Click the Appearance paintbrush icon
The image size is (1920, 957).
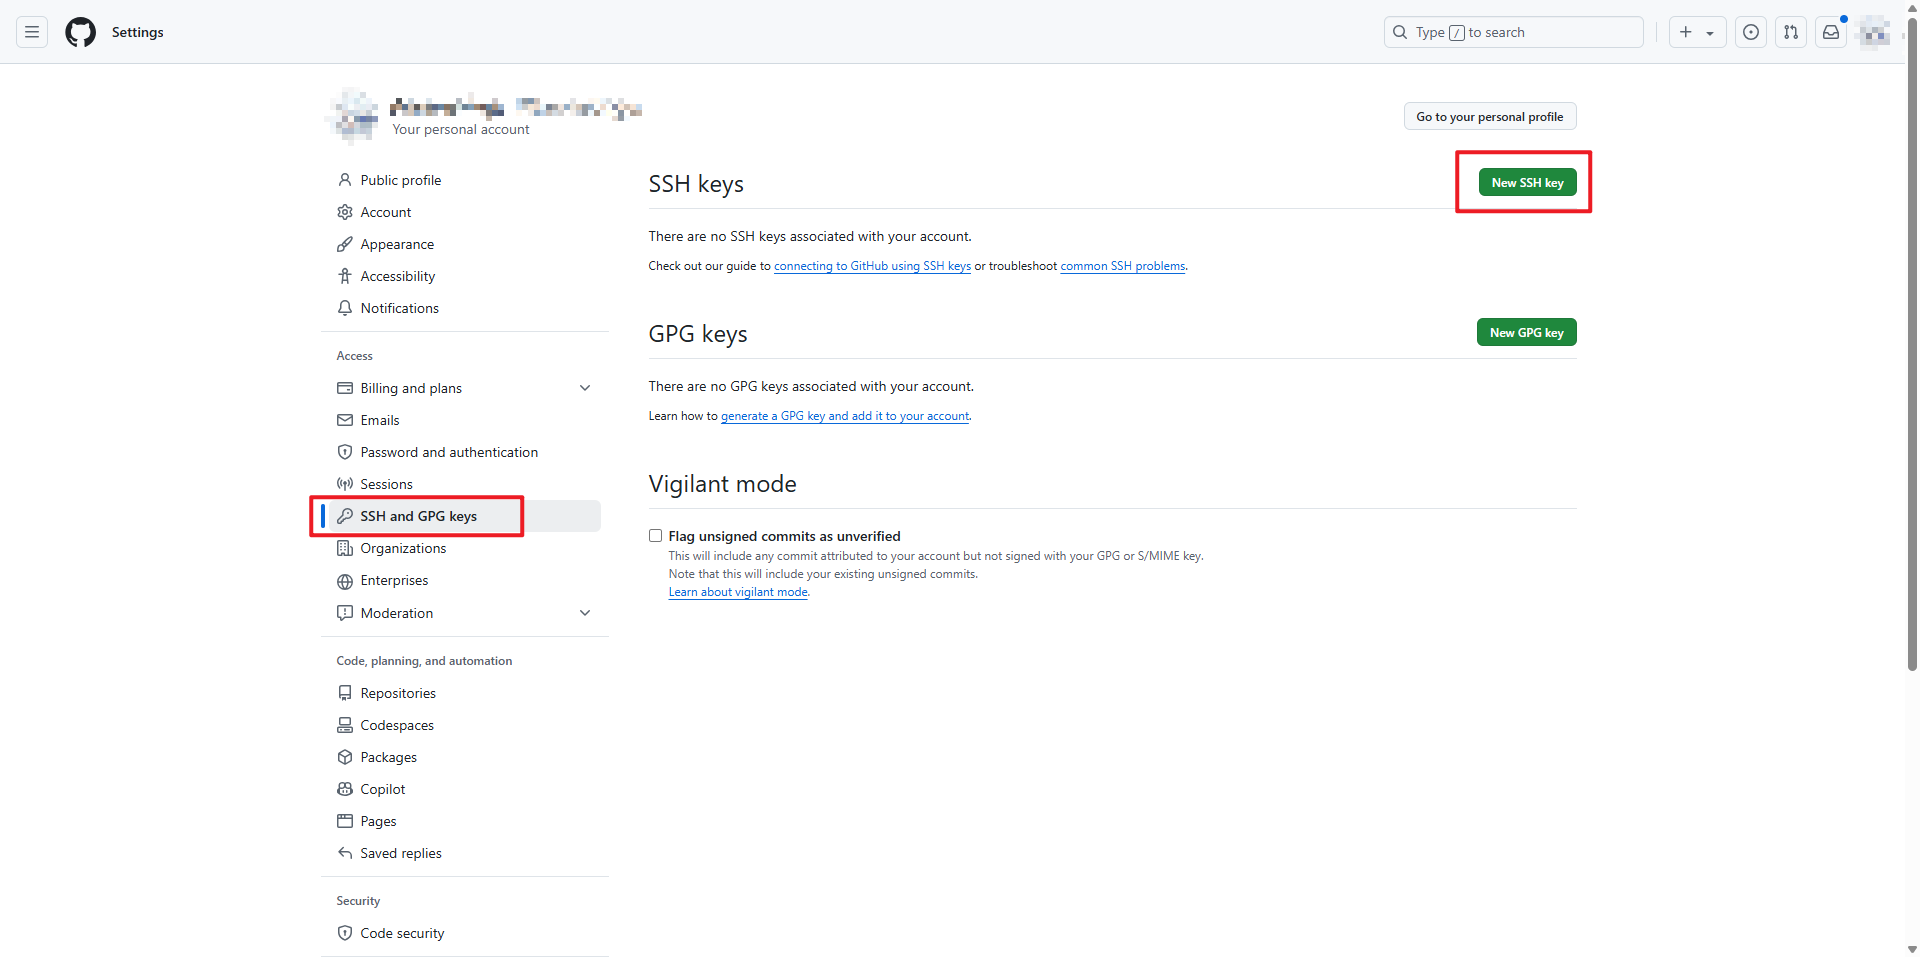345,244
